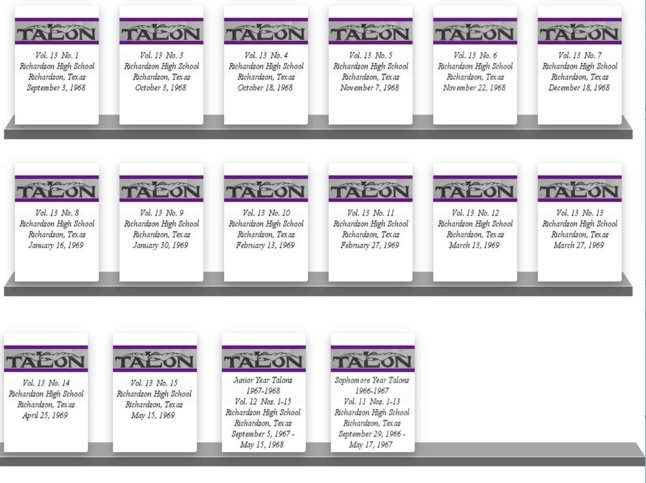Click "Vol. 11 Nos. 1-13" text link

(x=372, y=401)
